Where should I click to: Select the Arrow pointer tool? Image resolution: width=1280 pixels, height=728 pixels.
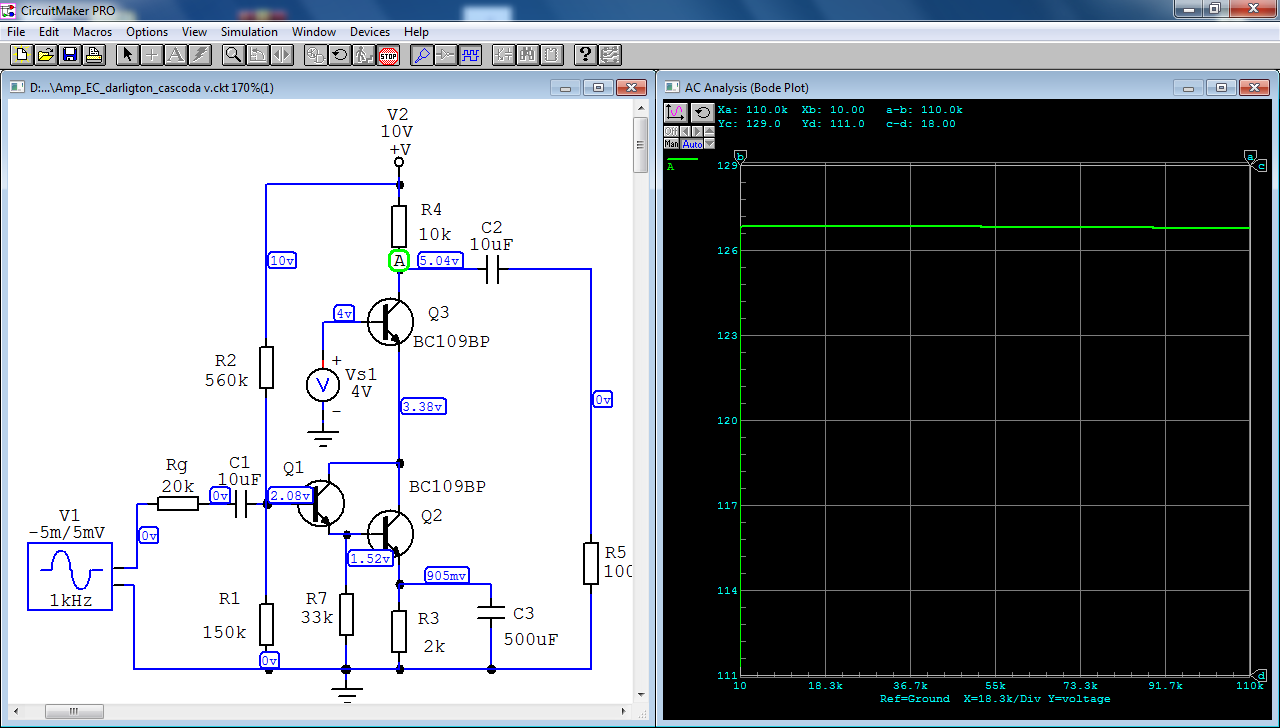(x=128, y=55)
